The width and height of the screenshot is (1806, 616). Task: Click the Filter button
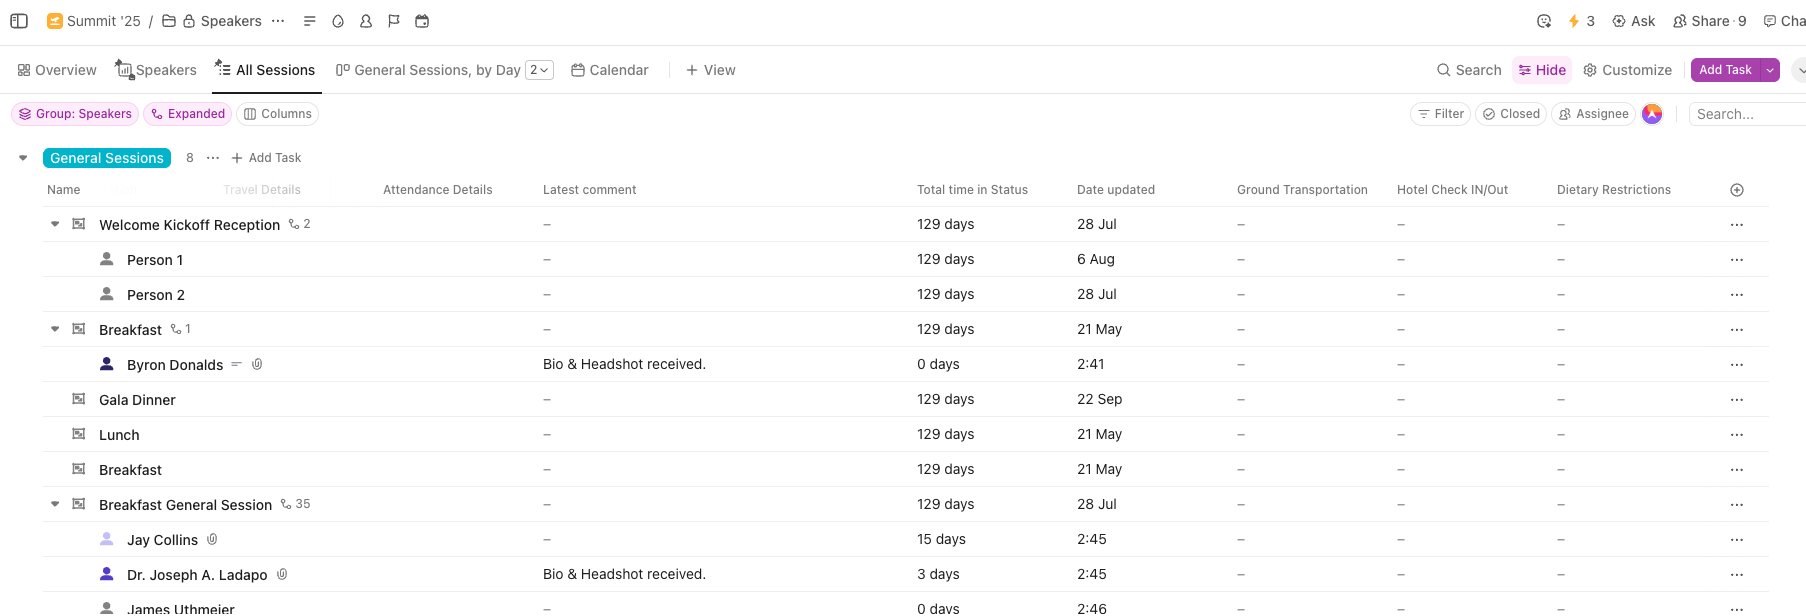click(1440, 114)
